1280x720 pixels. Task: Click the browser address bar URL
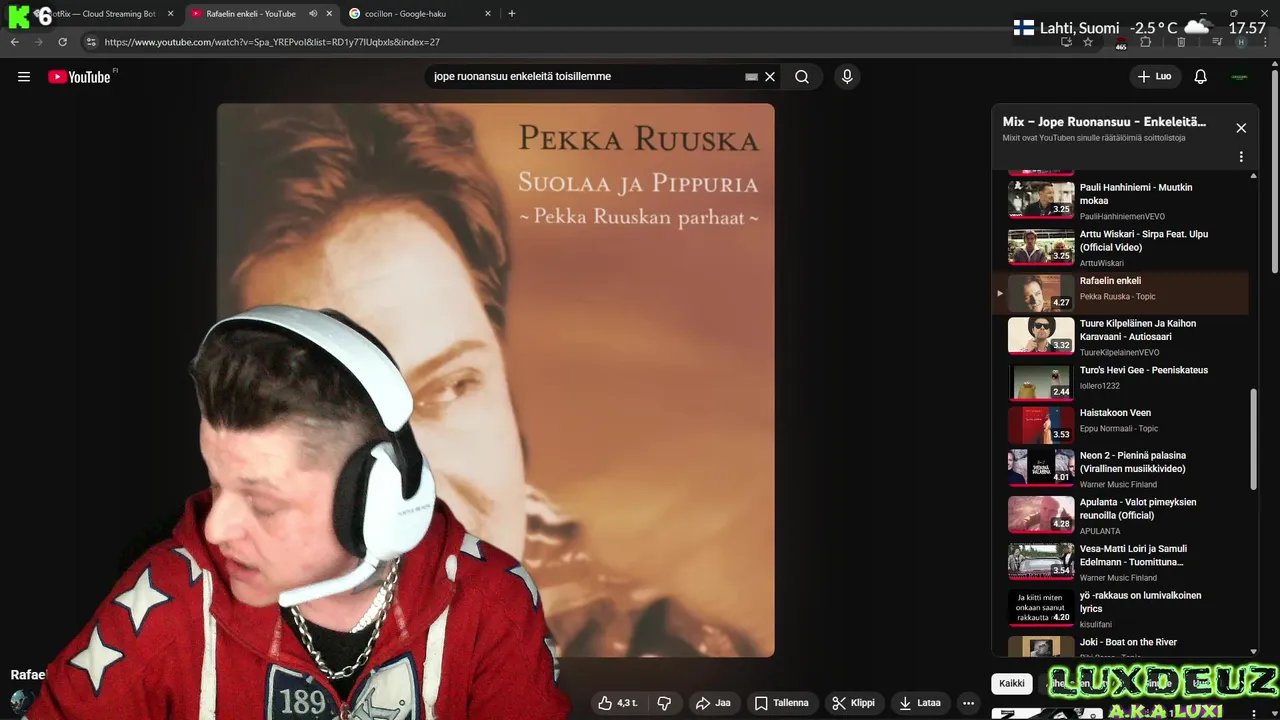pos(272,42)
